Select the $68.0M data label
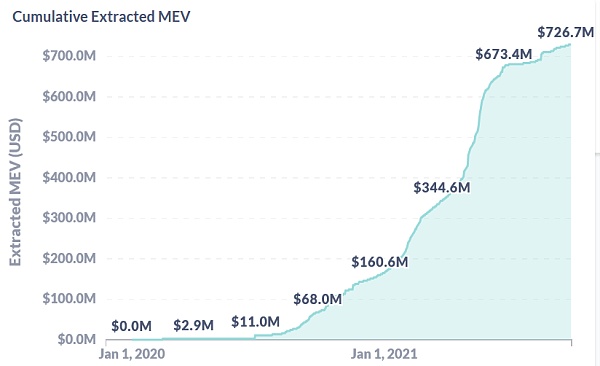The width and height of the screenshot is (600, 366). coord(318,299)
